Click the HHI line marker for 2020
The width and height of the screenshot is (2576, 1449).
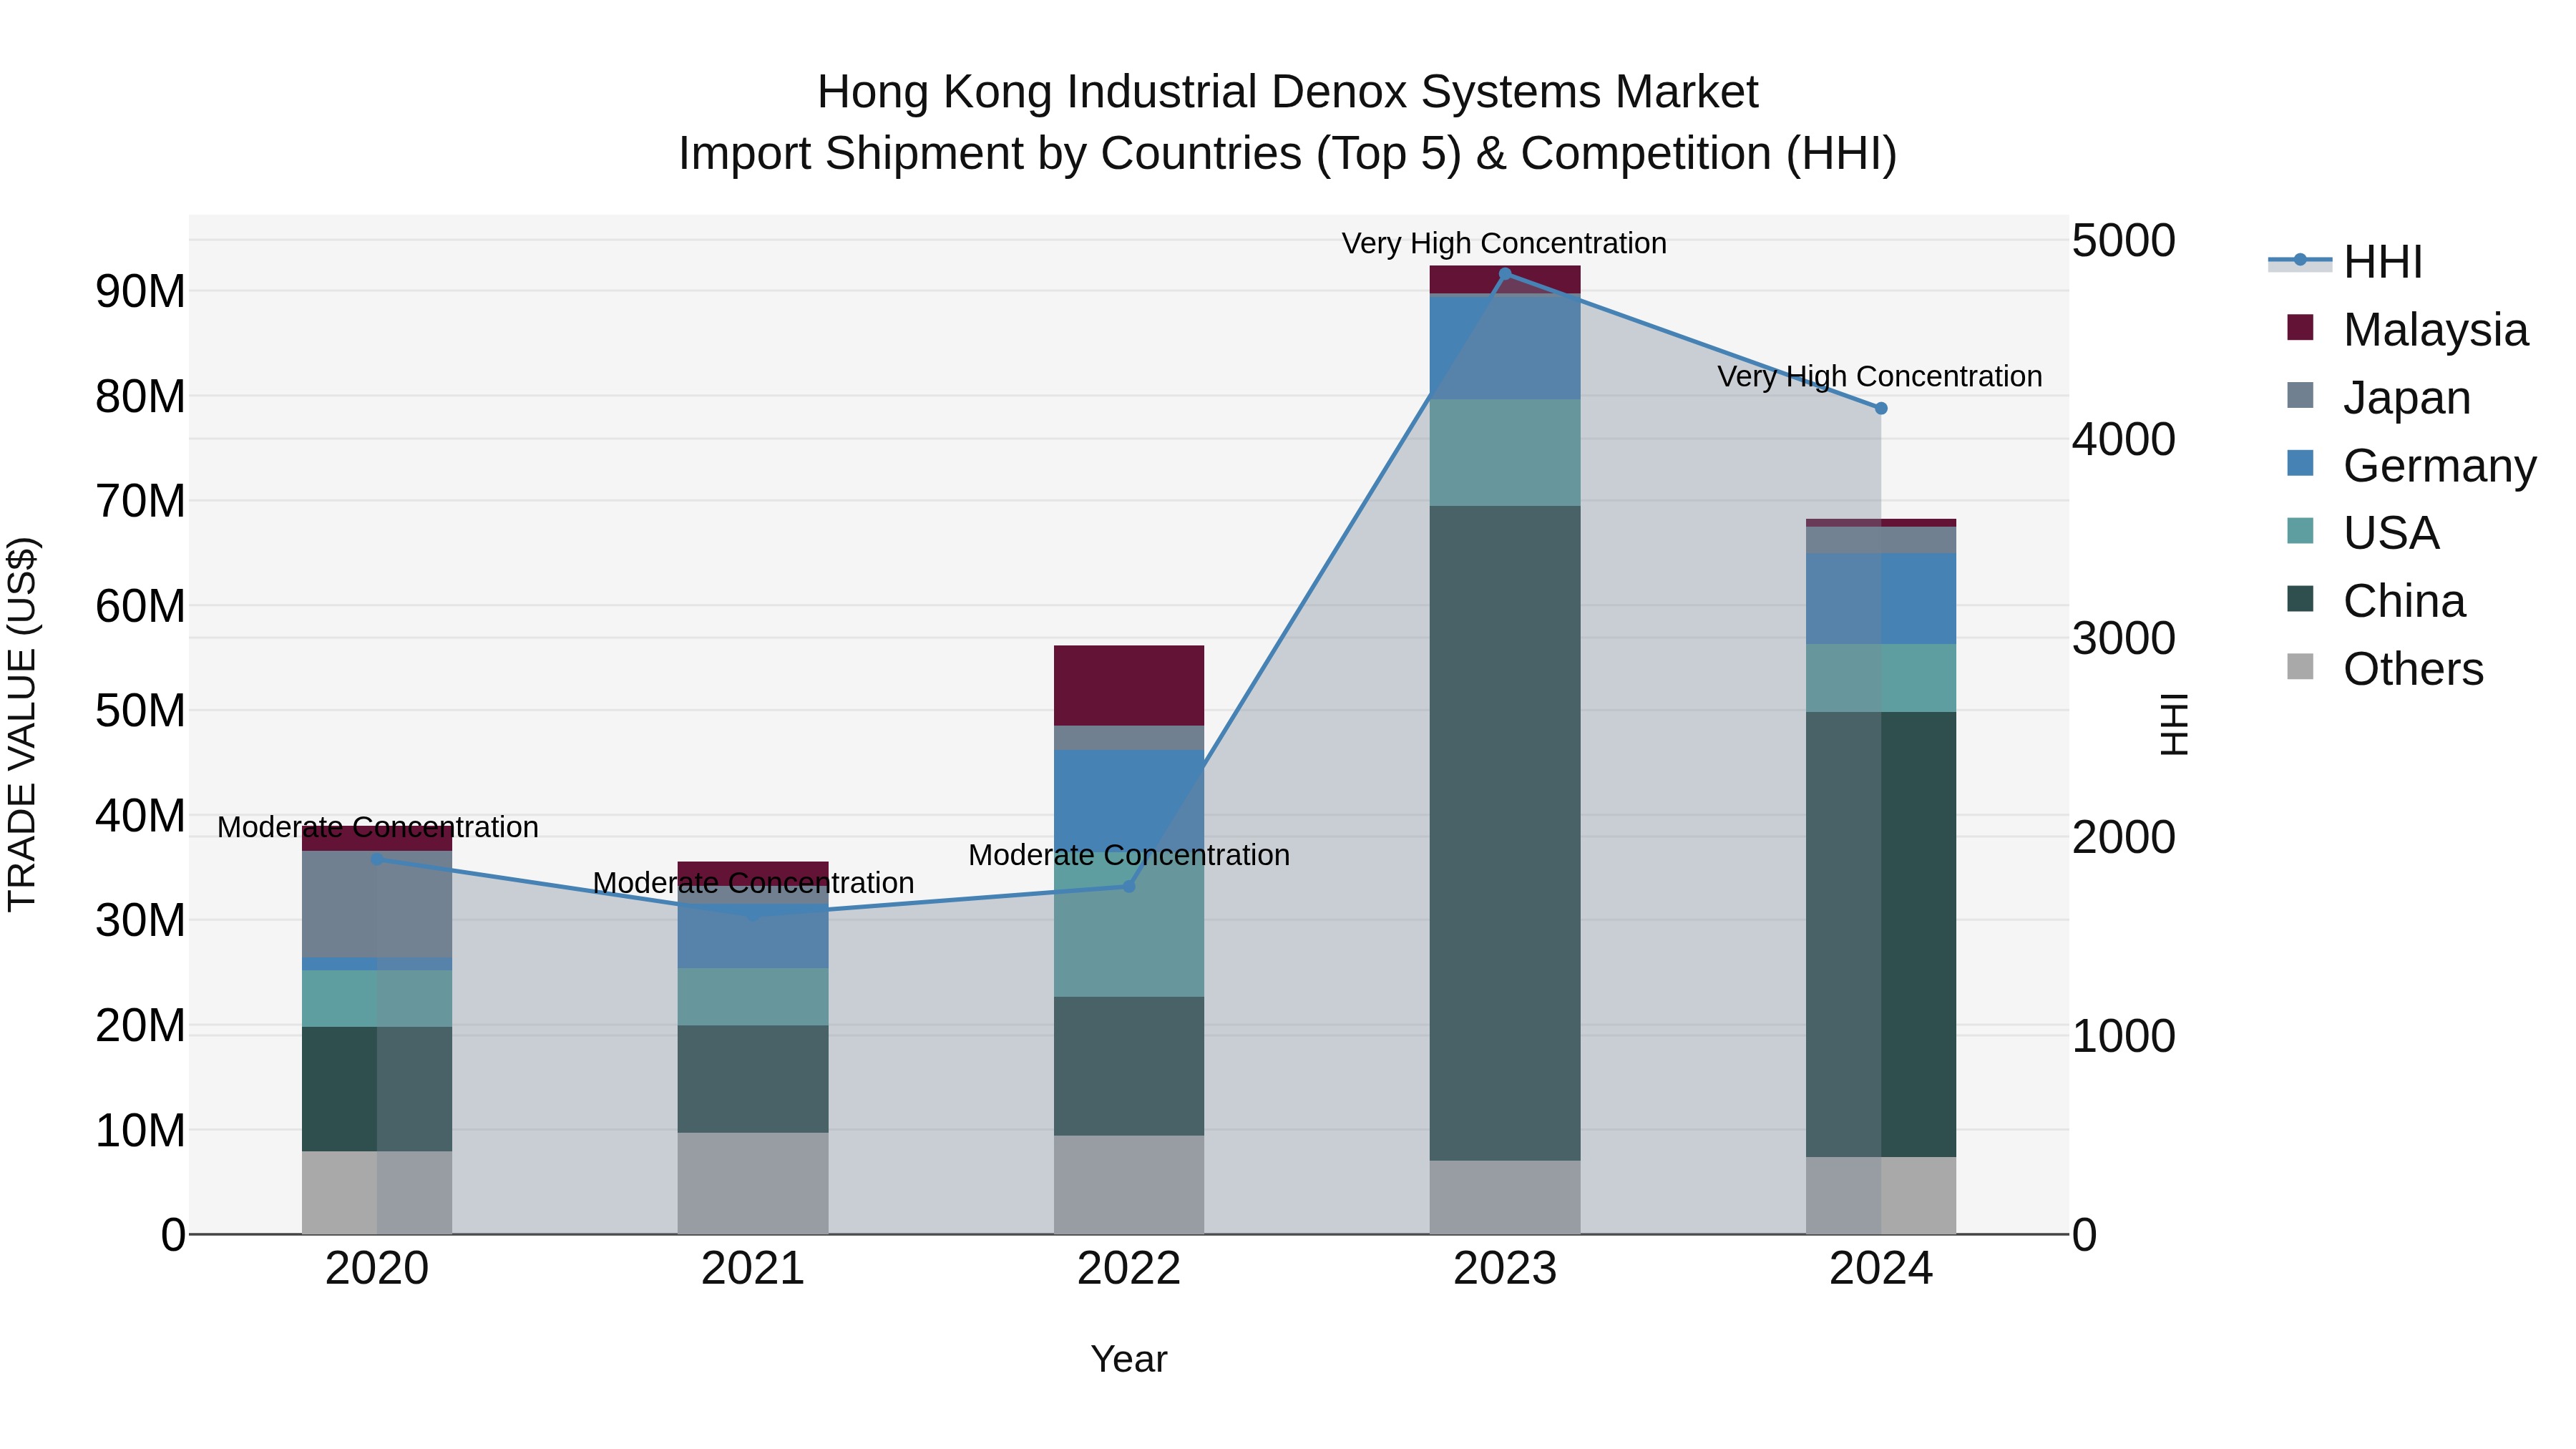(x=377, y=859)
